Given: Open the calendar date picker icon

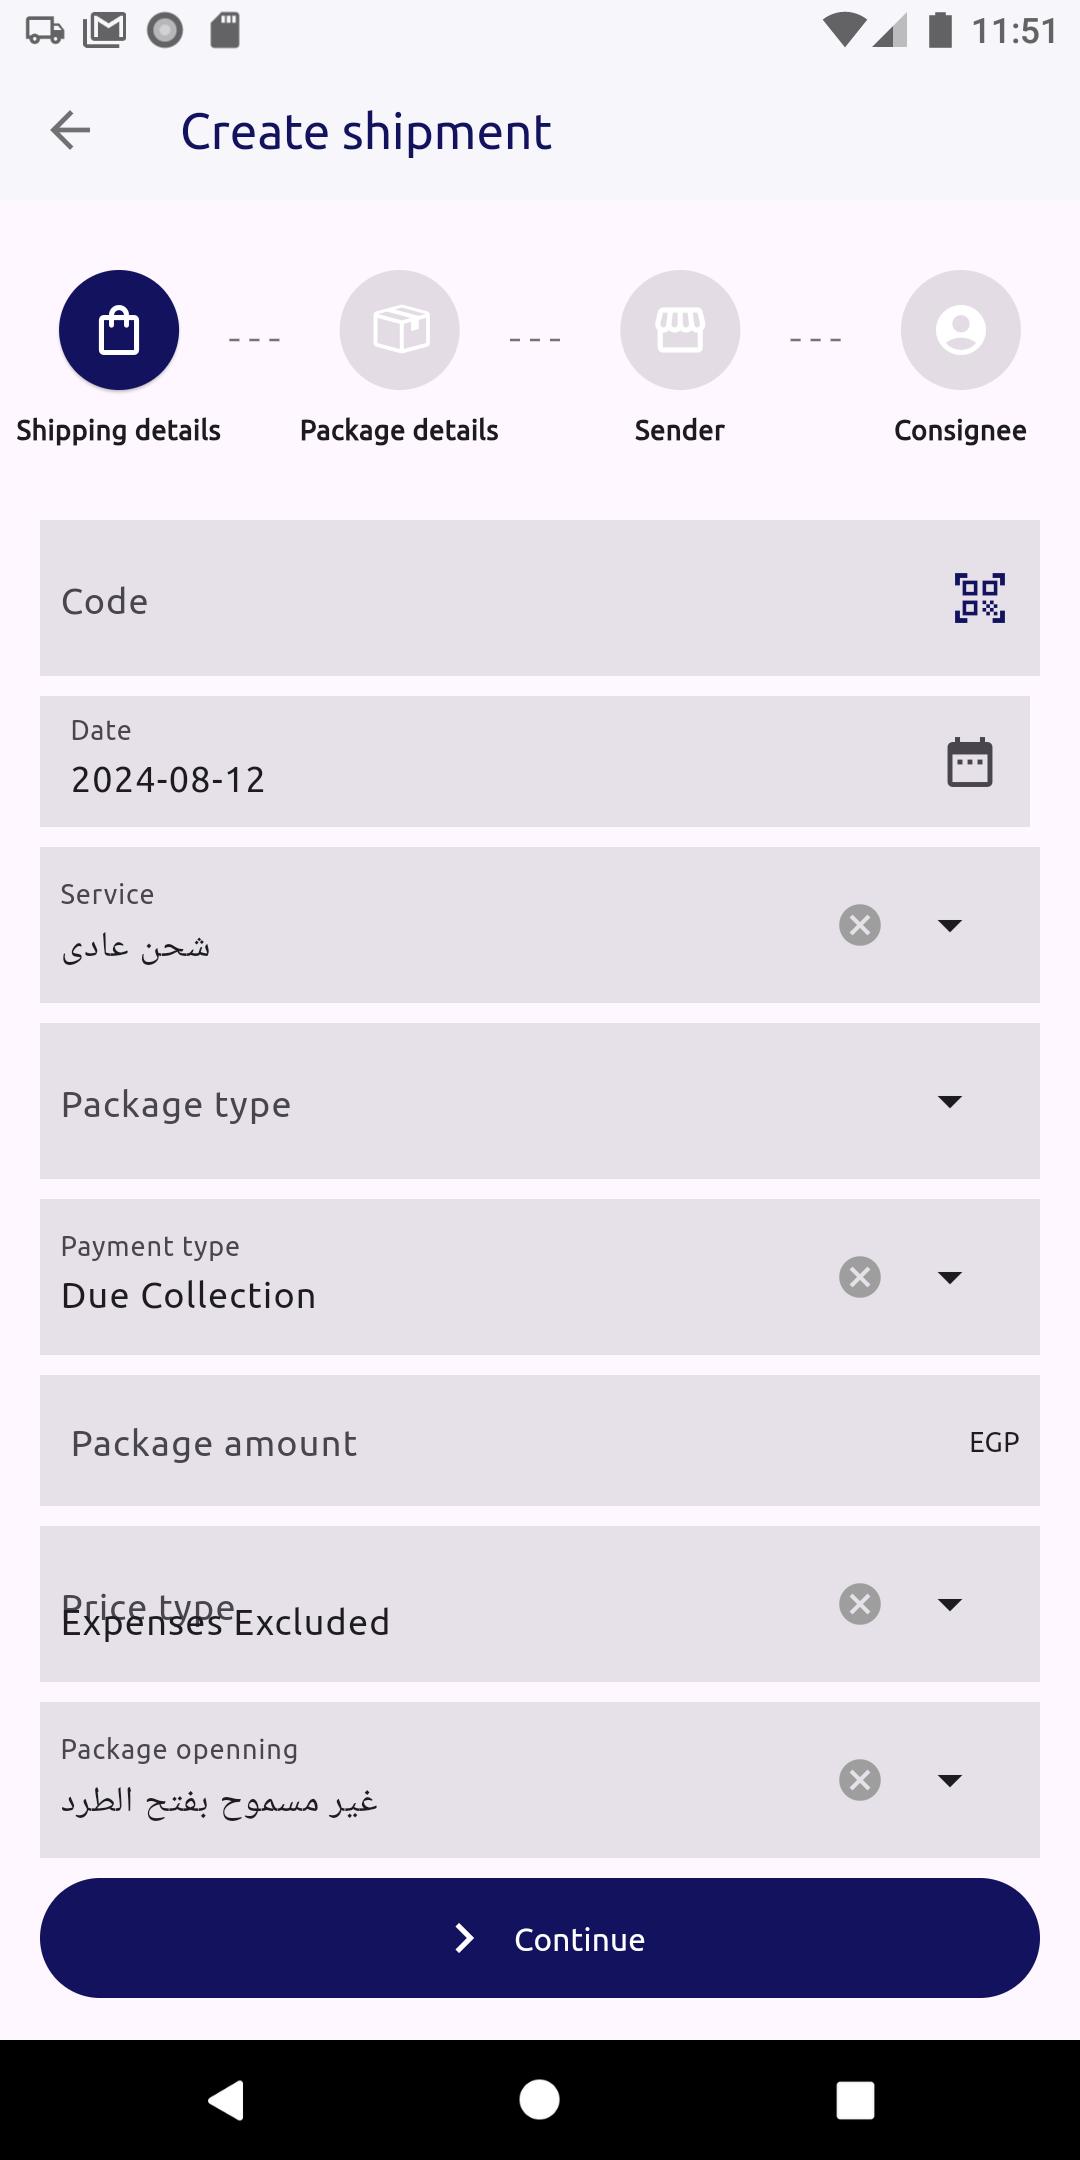Looking at the screenshot, I should coord(970,762).
